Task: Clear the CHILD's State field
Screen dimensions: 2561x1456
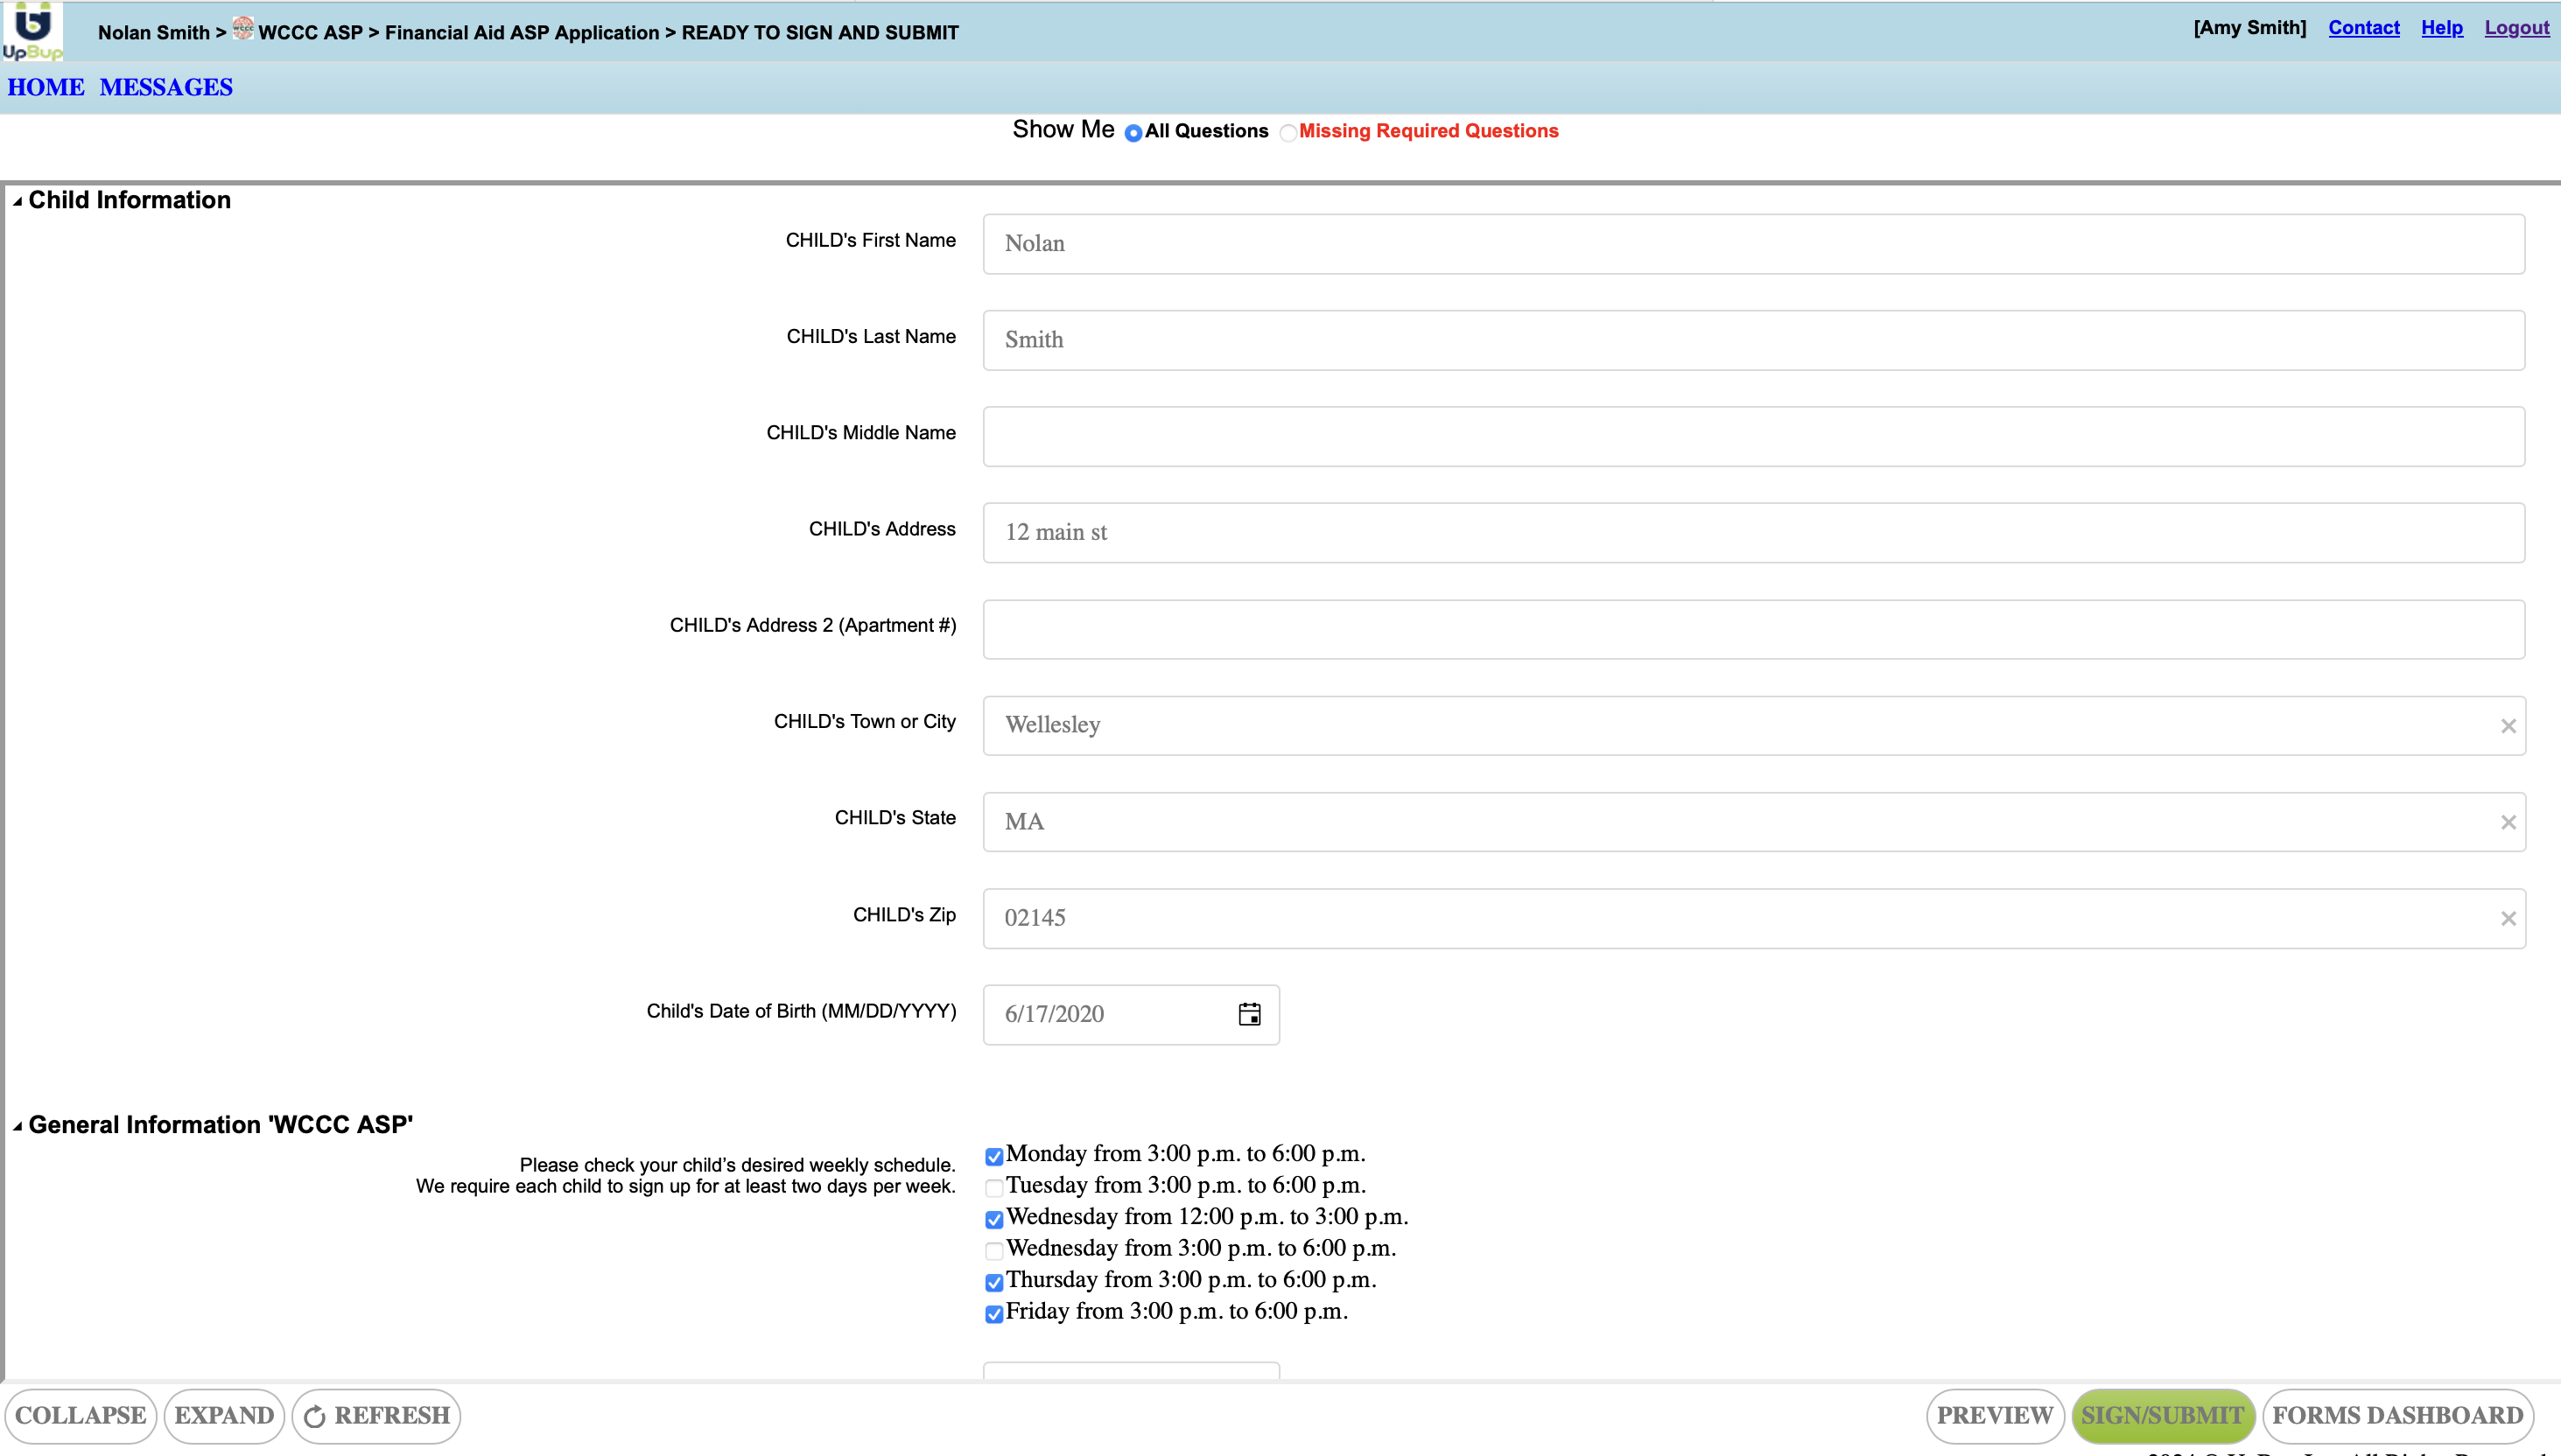Action: pos(2507,822)
